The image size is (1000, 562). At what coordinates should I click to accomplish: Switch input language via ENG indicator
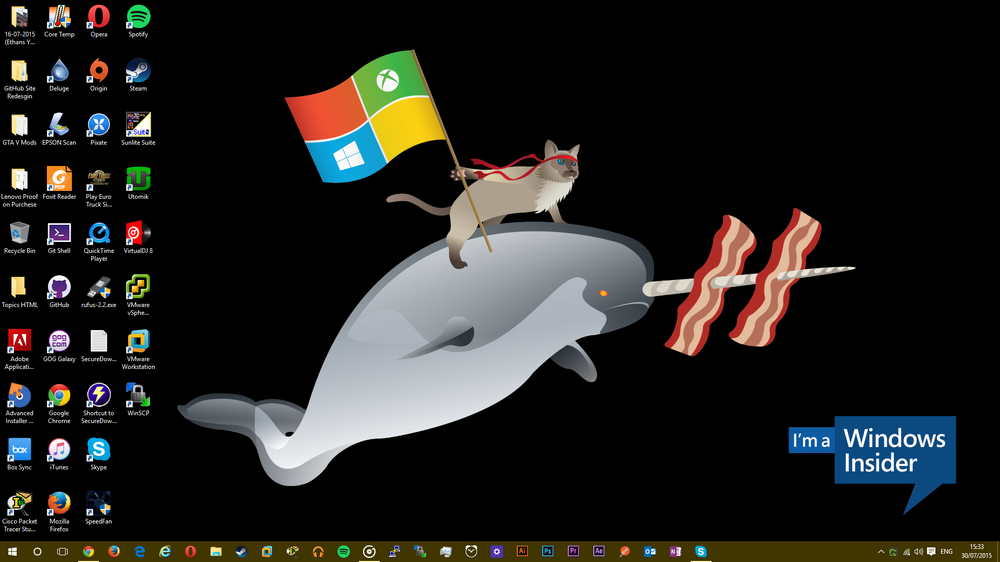(x=946, y=552)
